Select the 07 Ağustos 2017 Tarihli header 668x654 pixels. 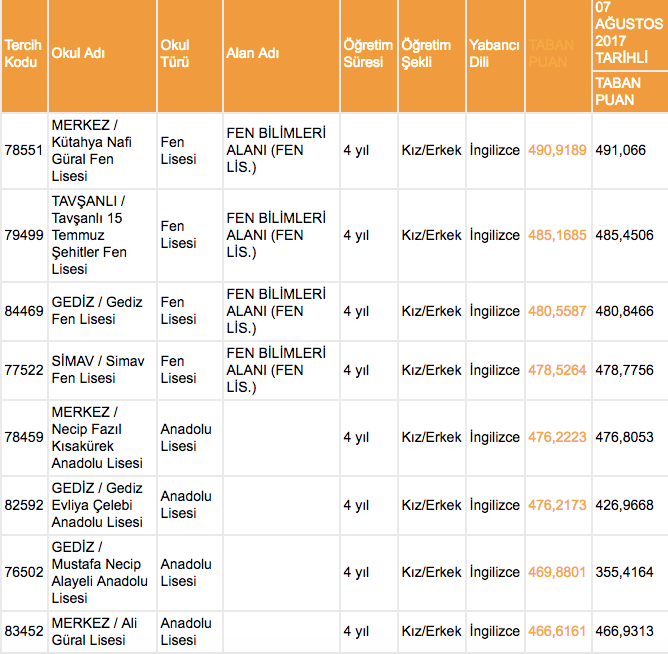[x=628, y=33]
